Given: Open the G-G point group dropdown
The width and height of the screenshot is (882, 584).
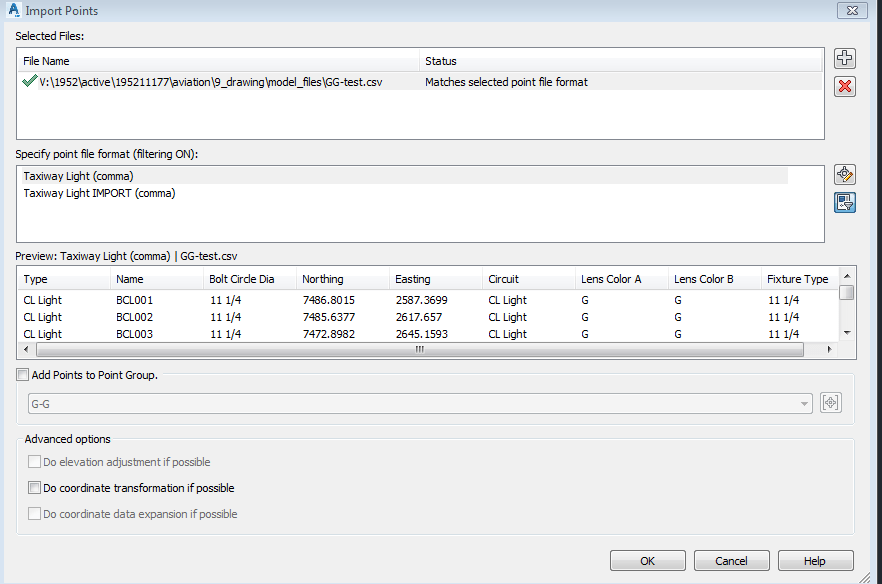Looking at the screenshot, I should pos(805,402).
